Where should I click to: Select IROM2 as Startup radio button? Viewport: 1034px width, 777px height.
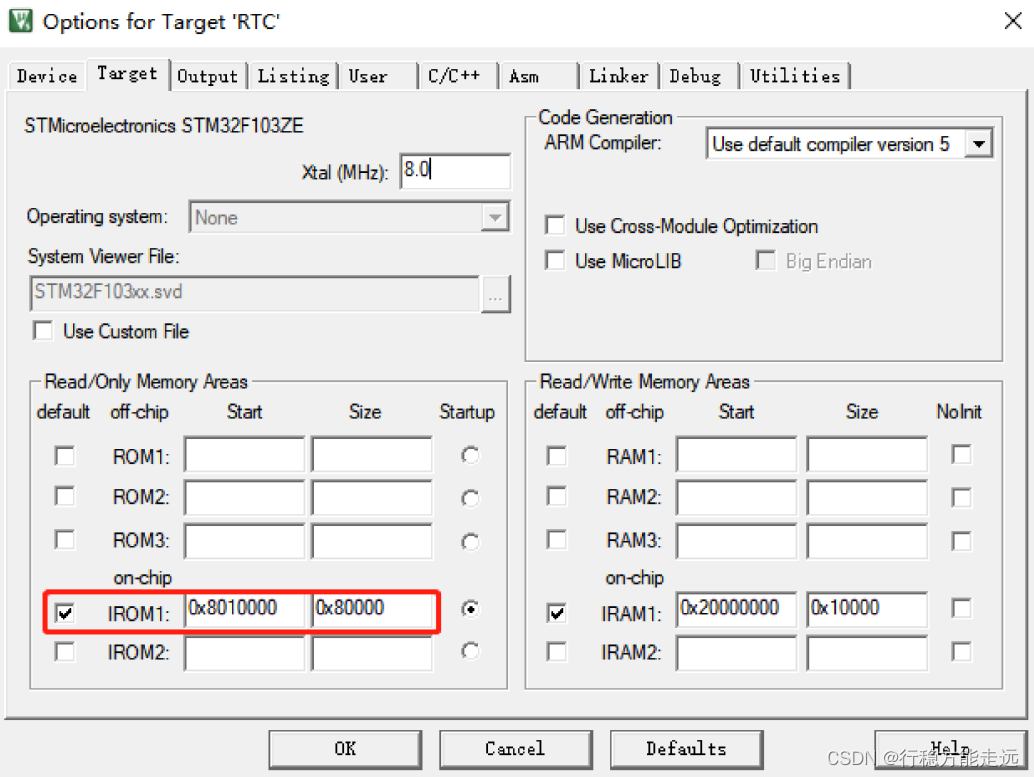[470, 651]
